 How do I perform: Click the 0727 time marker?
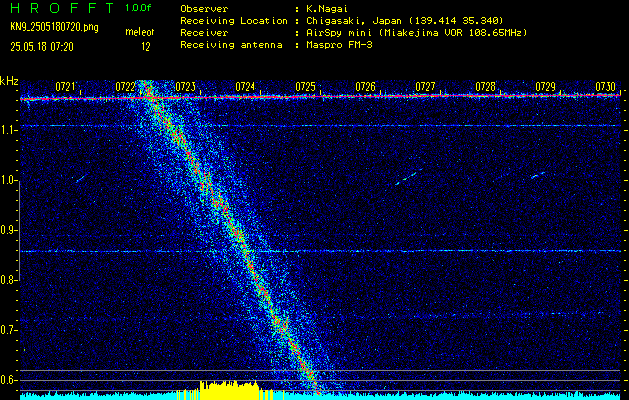click(425, 87)
